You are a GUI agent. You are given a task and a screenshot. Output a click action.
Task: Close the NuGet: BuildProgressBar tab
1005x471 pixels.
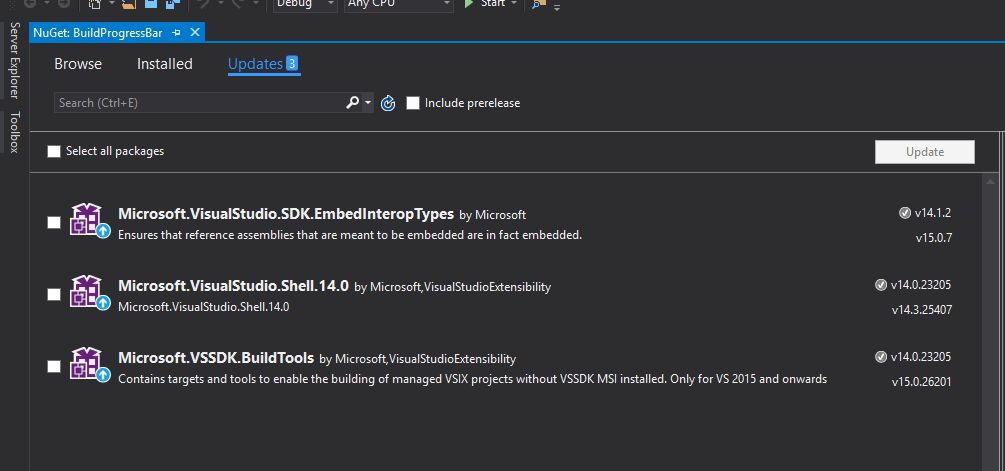pos(195,32)
